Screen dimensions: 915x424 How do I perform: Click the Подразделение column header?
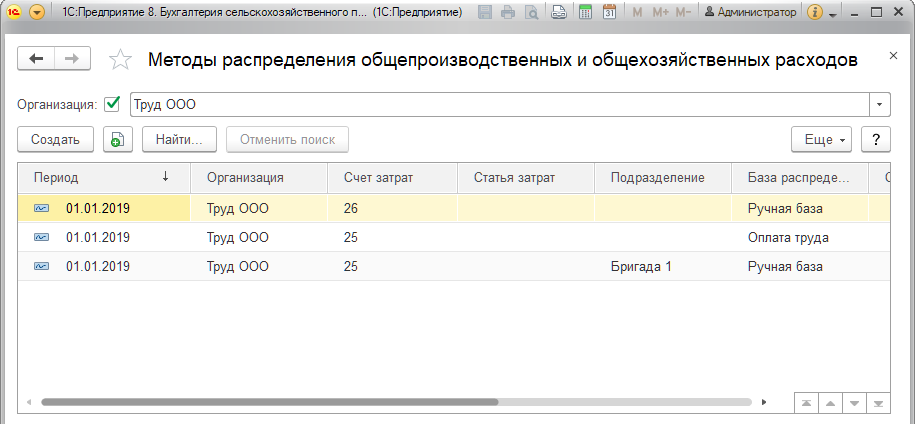pos(663,178)
